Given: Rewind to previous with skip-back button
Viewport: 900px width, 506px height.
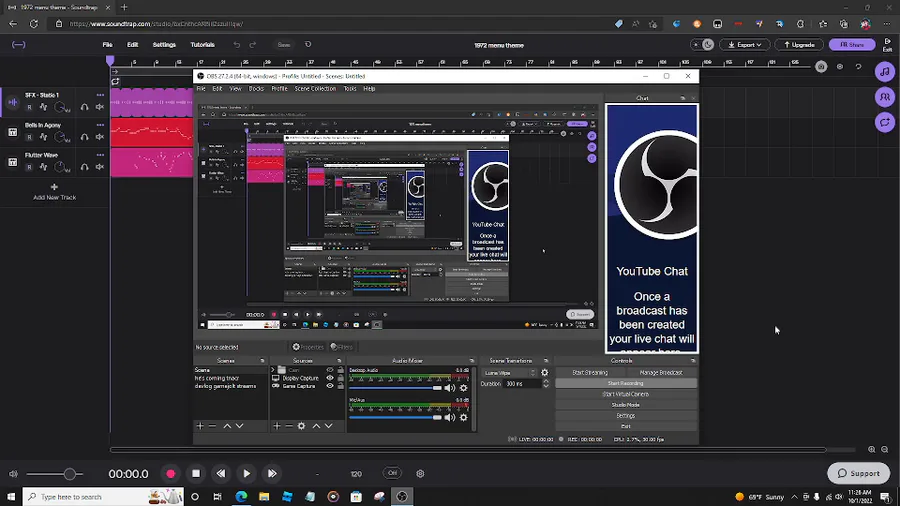Looking at the screenshot, I should (x=221, y=474).
